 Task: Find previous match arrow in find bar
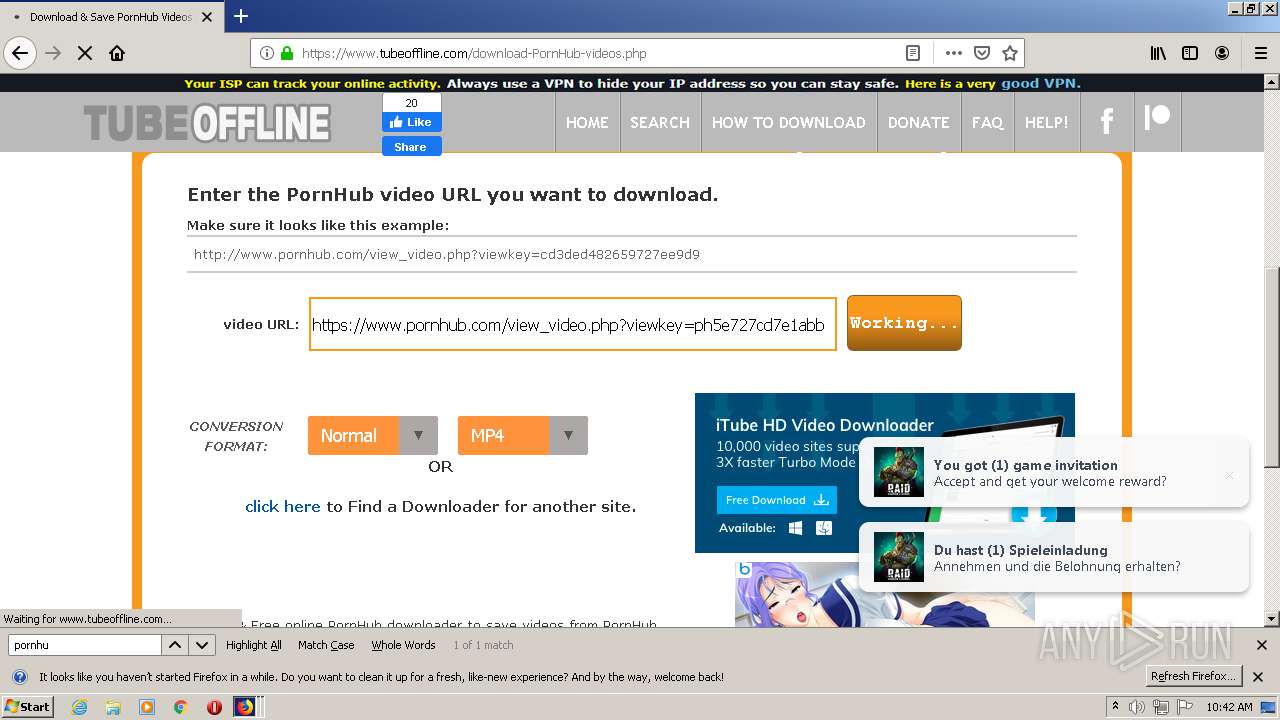coord(175,645)
